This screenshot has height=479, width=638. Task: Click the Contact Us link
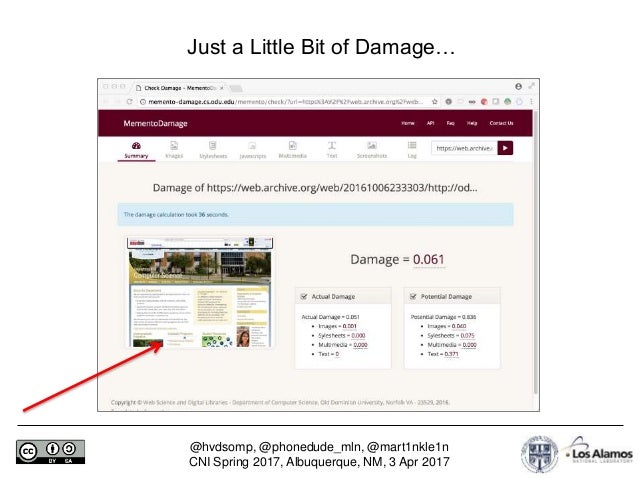[x=501, y=123]
